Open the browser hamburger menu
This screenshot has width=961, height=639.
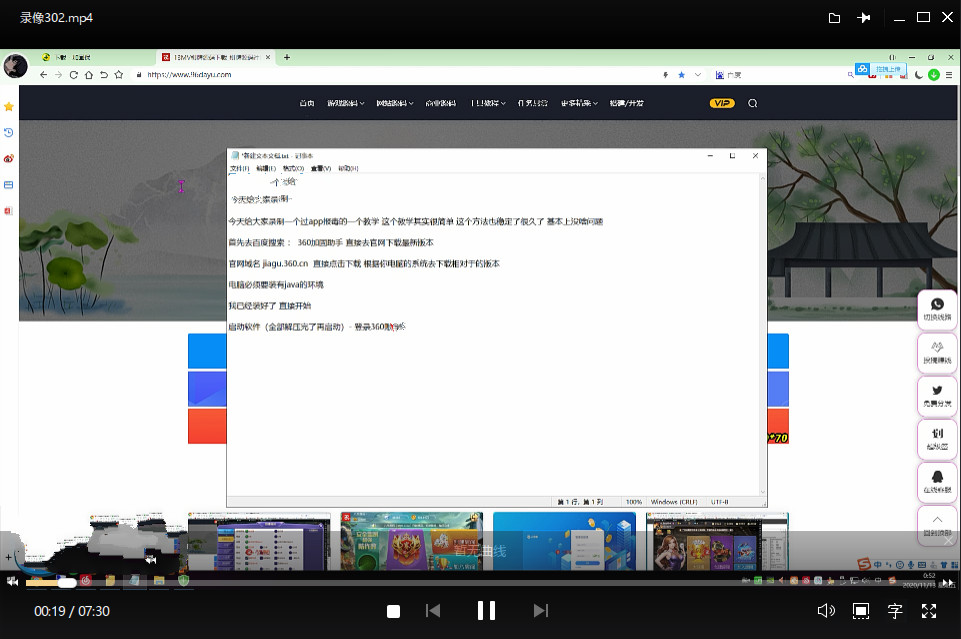[949, 75]
